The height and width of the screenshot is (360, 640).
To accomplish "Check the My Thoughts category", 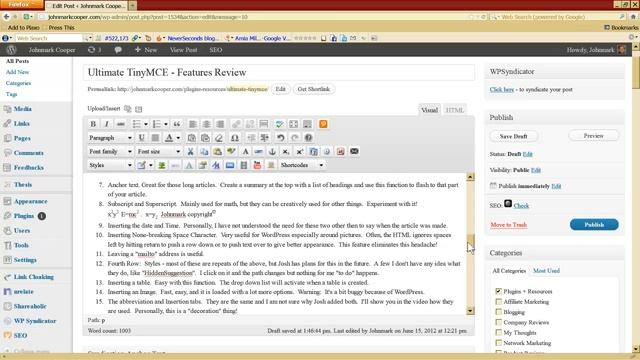I will pos(498,332).
